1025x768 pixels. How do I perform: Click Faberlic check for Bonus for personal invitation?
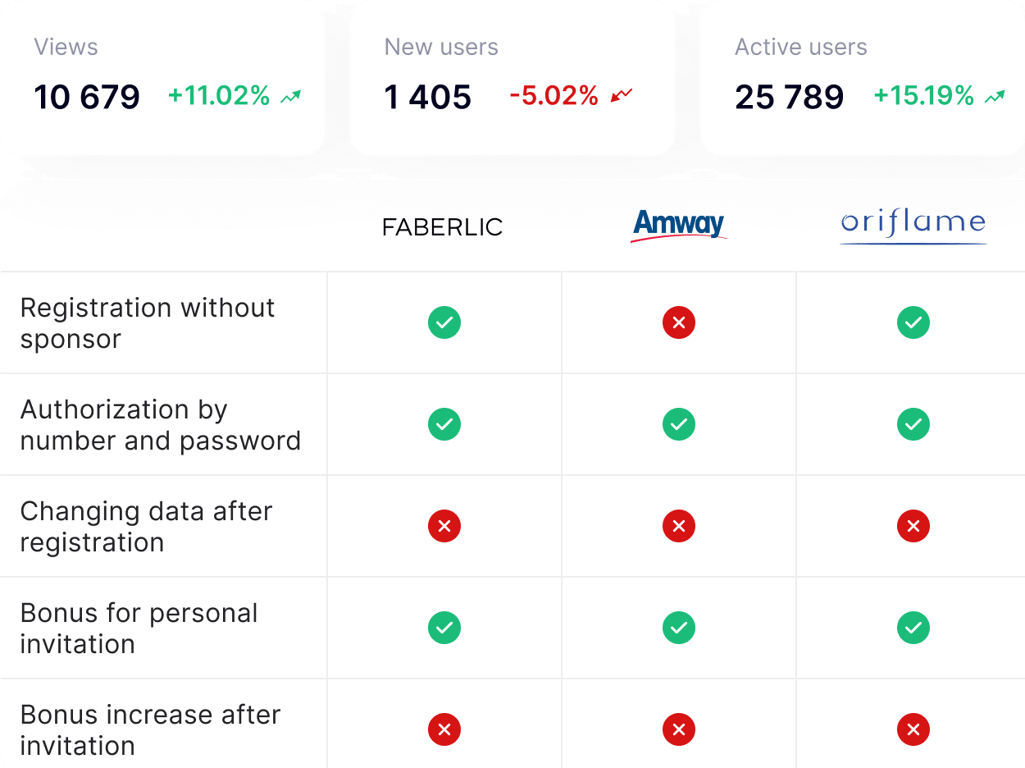tap(445, 627)
